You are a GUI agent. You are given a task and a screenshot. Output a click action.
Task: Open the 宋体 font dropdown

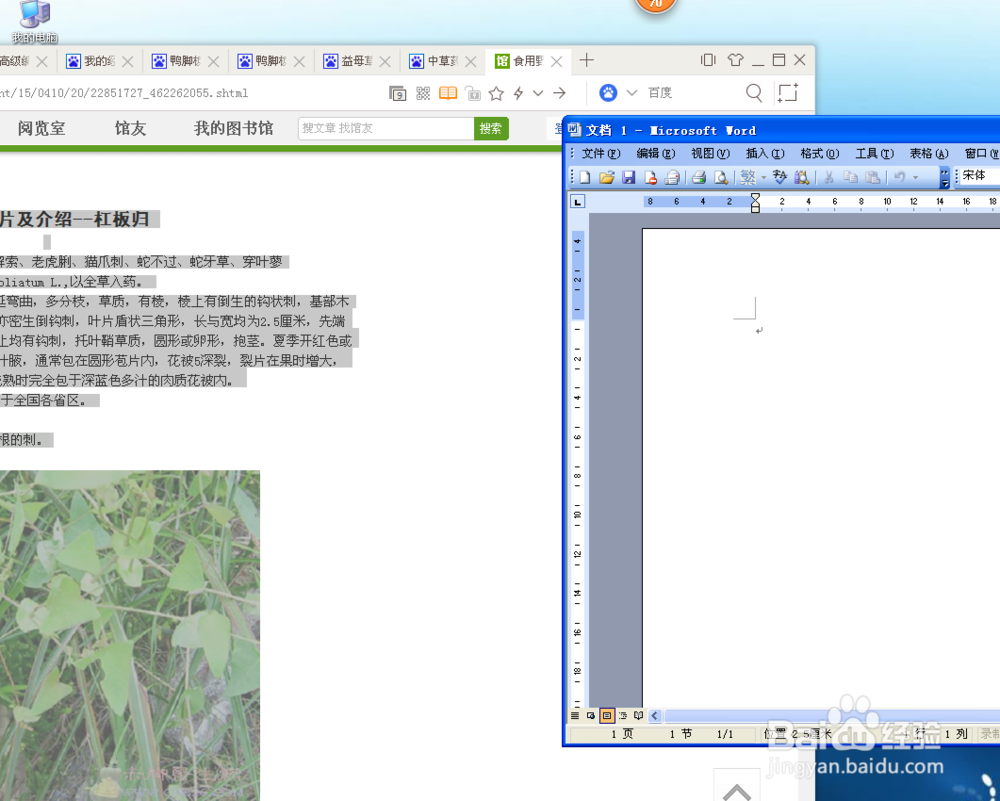(x=976, y=176)
